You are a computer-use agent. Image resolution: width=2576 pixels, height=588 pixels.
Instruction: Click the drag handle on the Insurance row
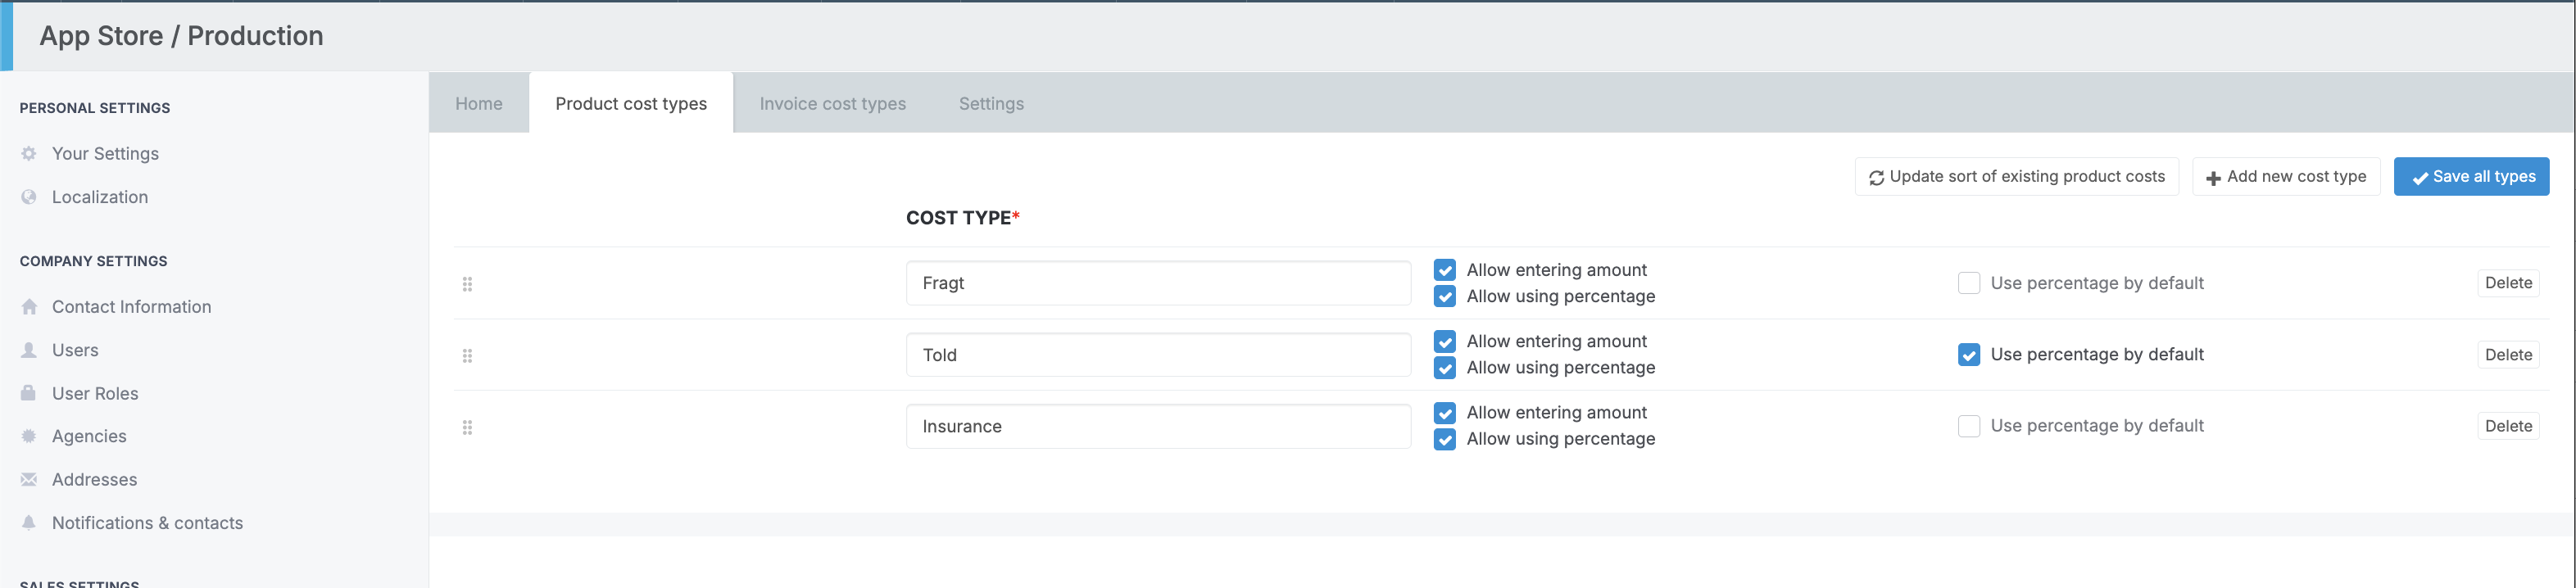coord(467,427)
